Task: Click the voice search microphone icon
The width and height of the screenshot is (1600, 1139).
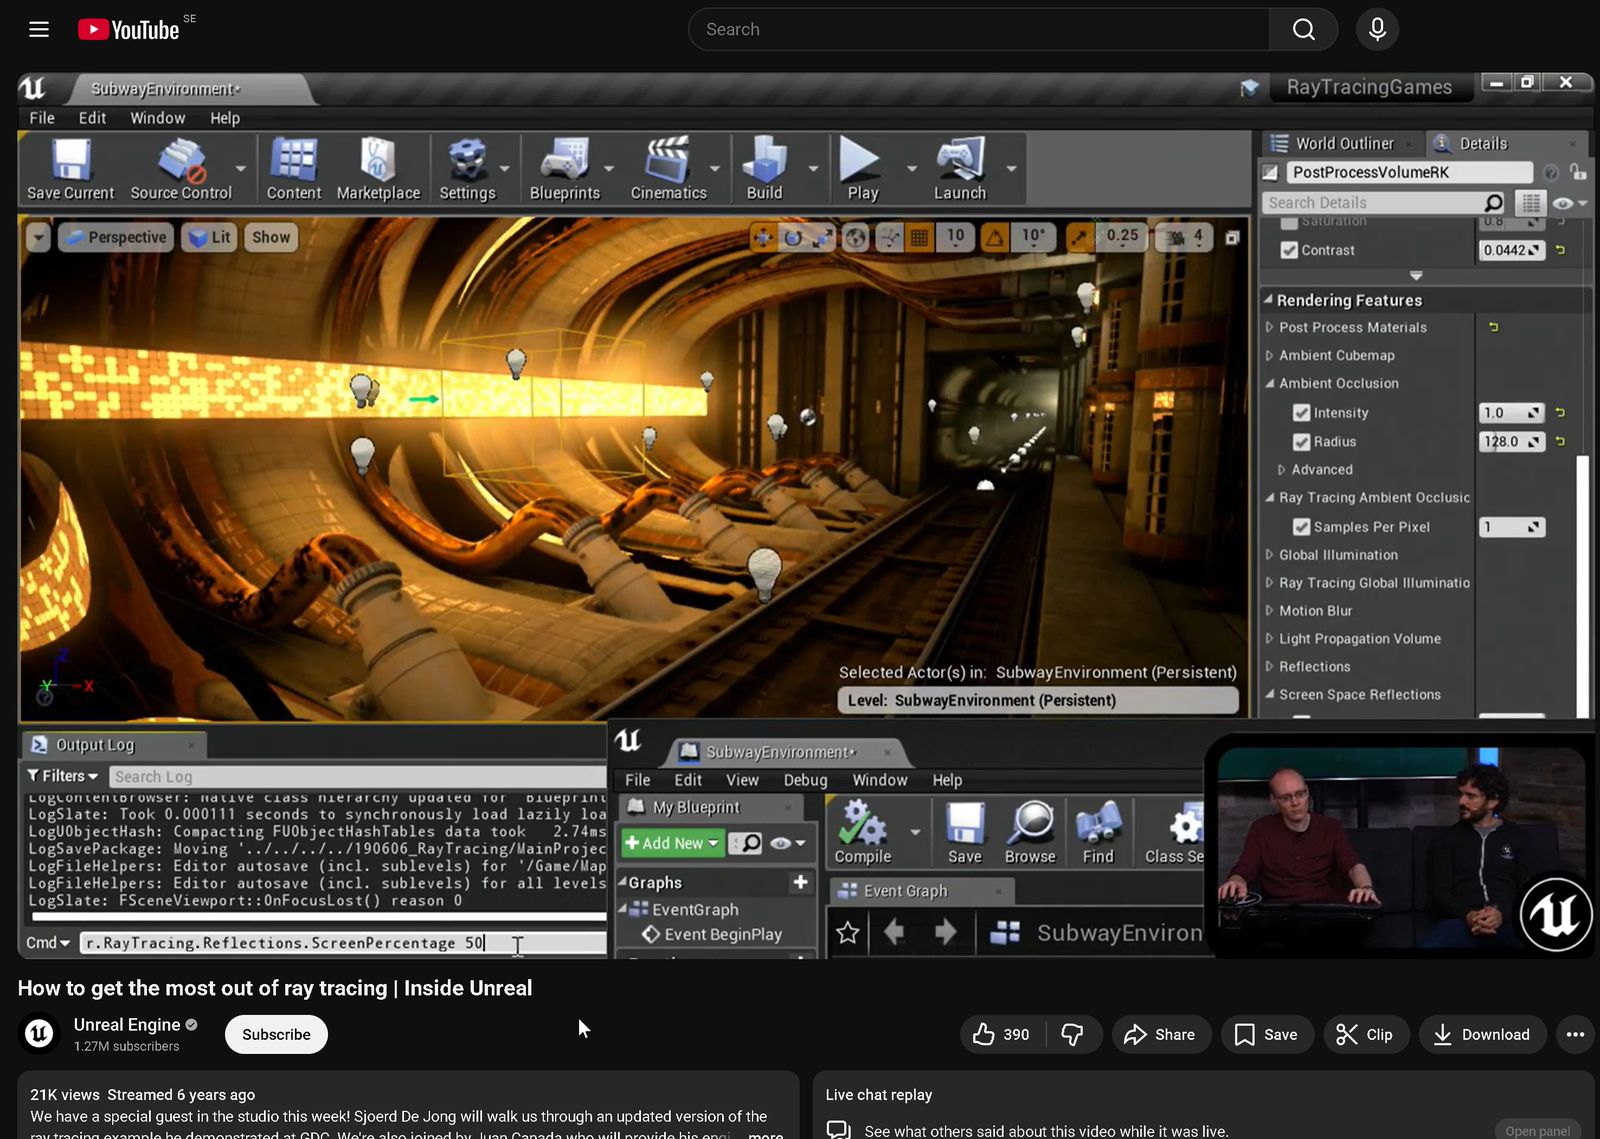Action: click(1377, 29)
